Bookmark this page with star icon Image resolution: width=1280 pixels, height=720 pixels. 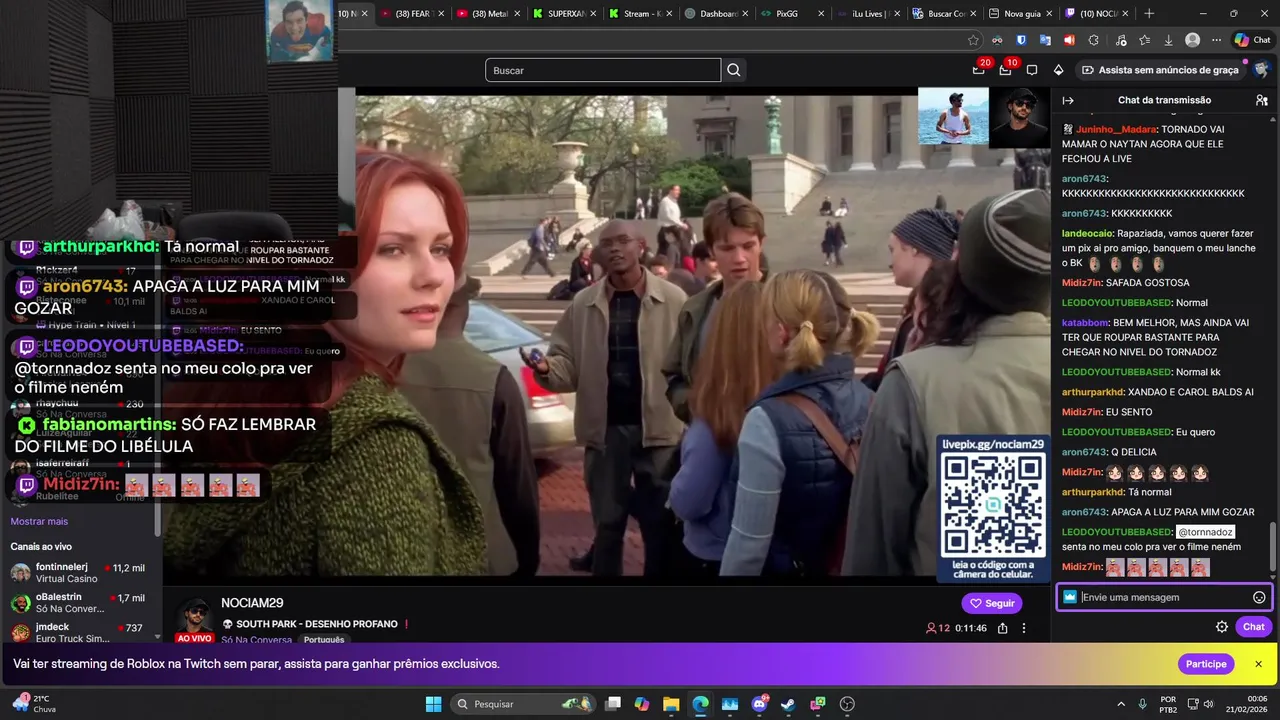click(x=973, y=40)
